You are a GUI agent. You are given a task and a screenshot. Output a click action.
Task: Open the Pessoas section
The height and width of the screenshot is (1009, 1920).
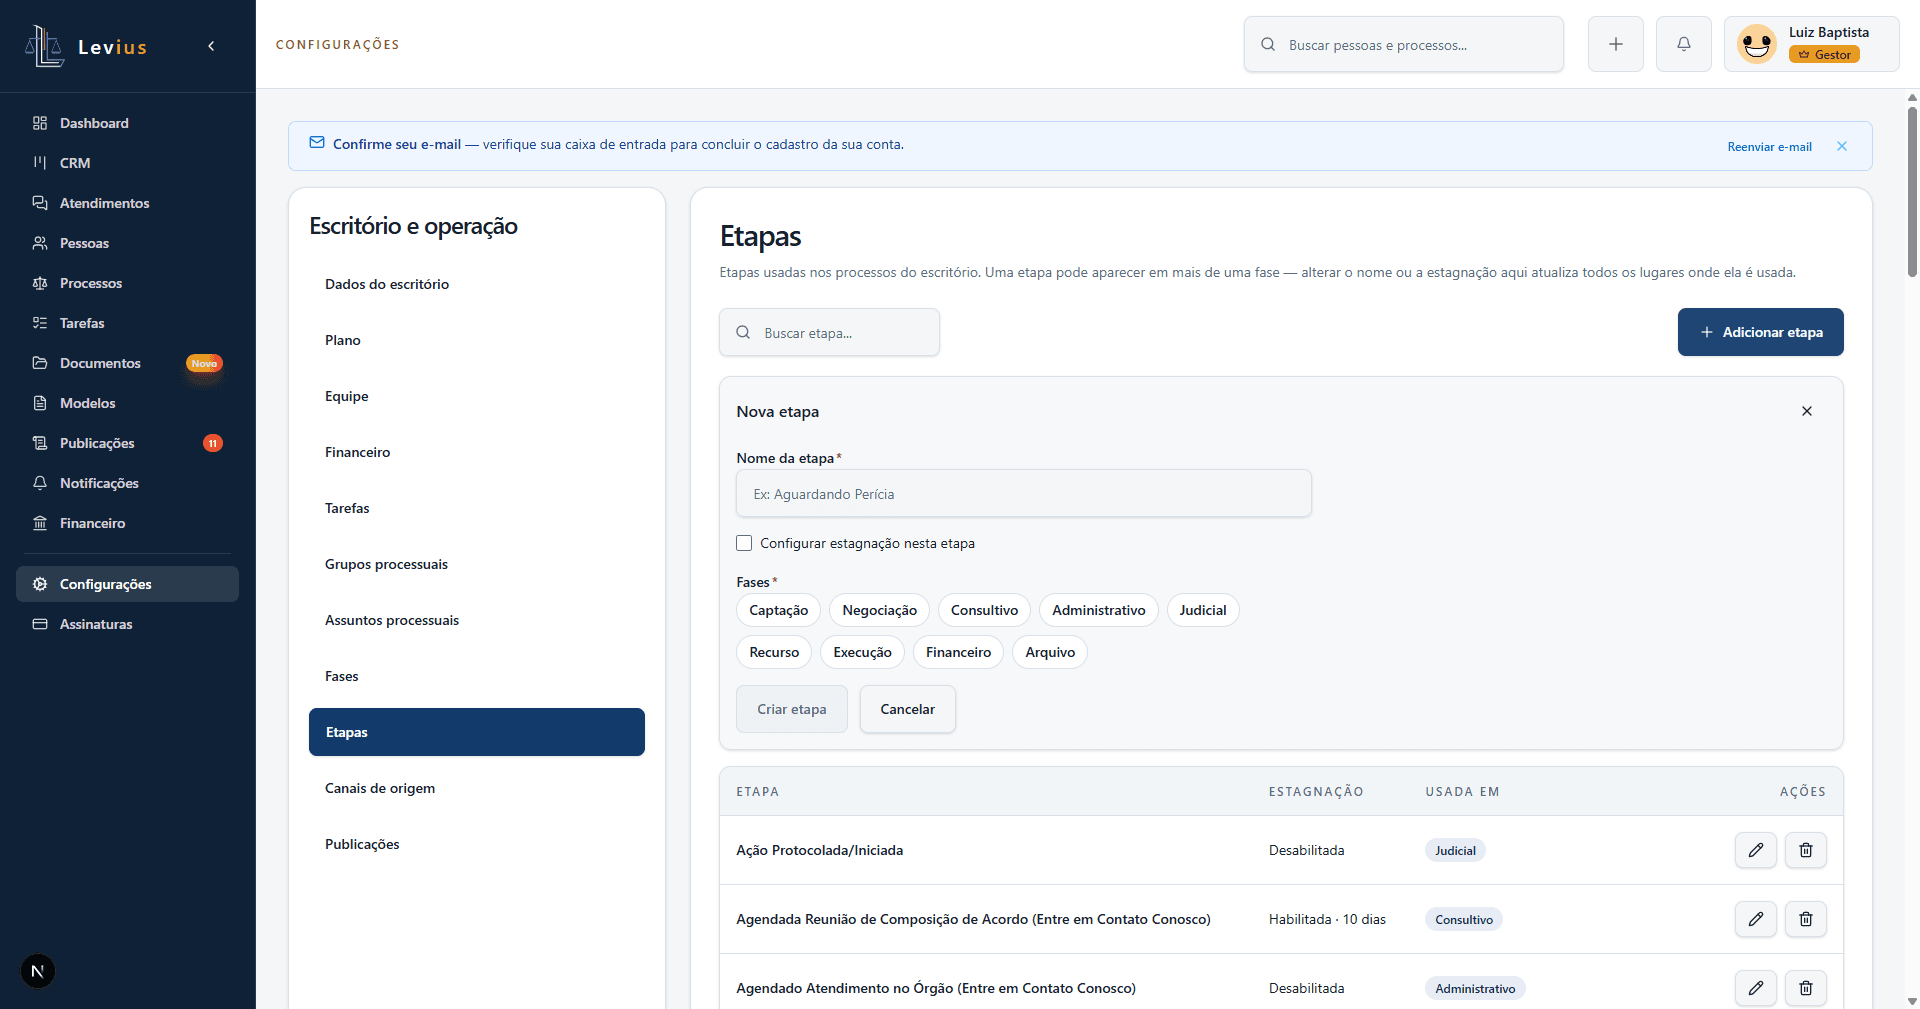[127, 243]
